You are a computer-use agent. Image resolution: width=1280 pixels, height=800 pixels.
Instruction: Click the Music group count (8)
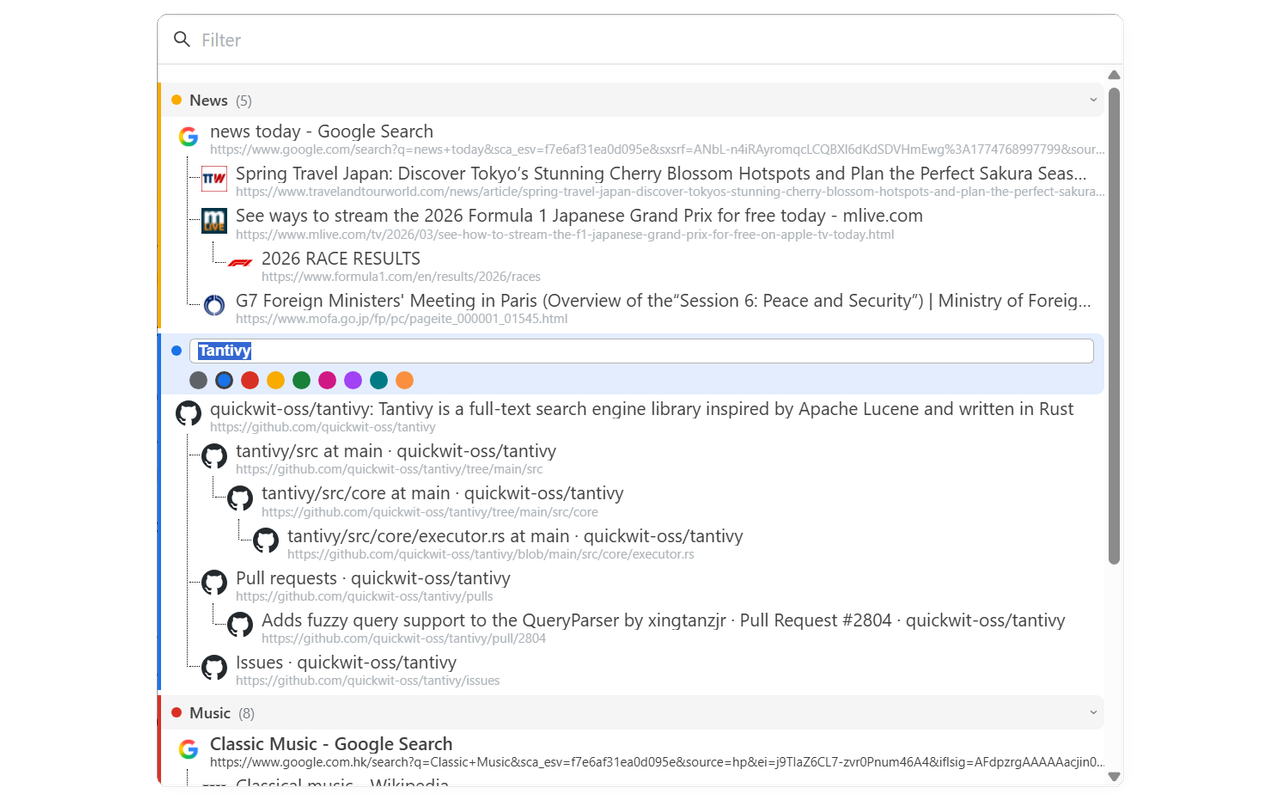[247, 714]
